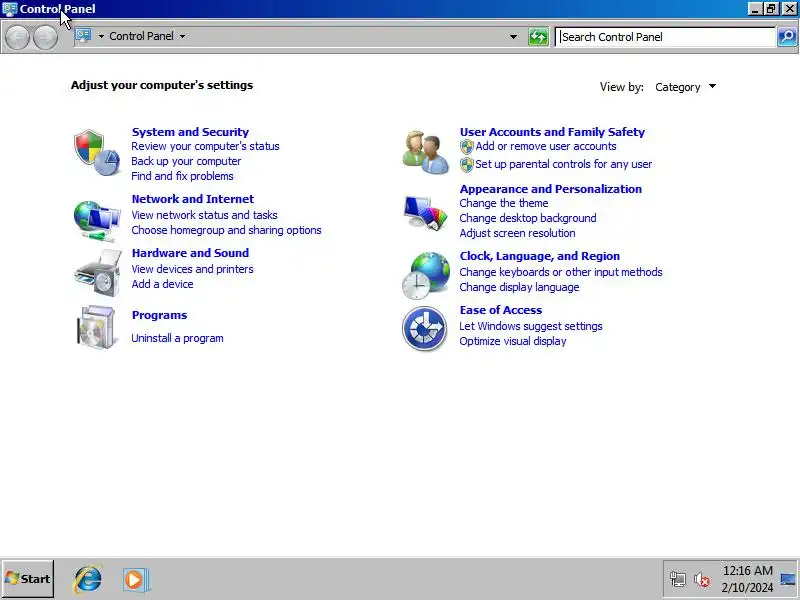
Task: Open the Hardware and Sound heading link
Action: [190, 253]
